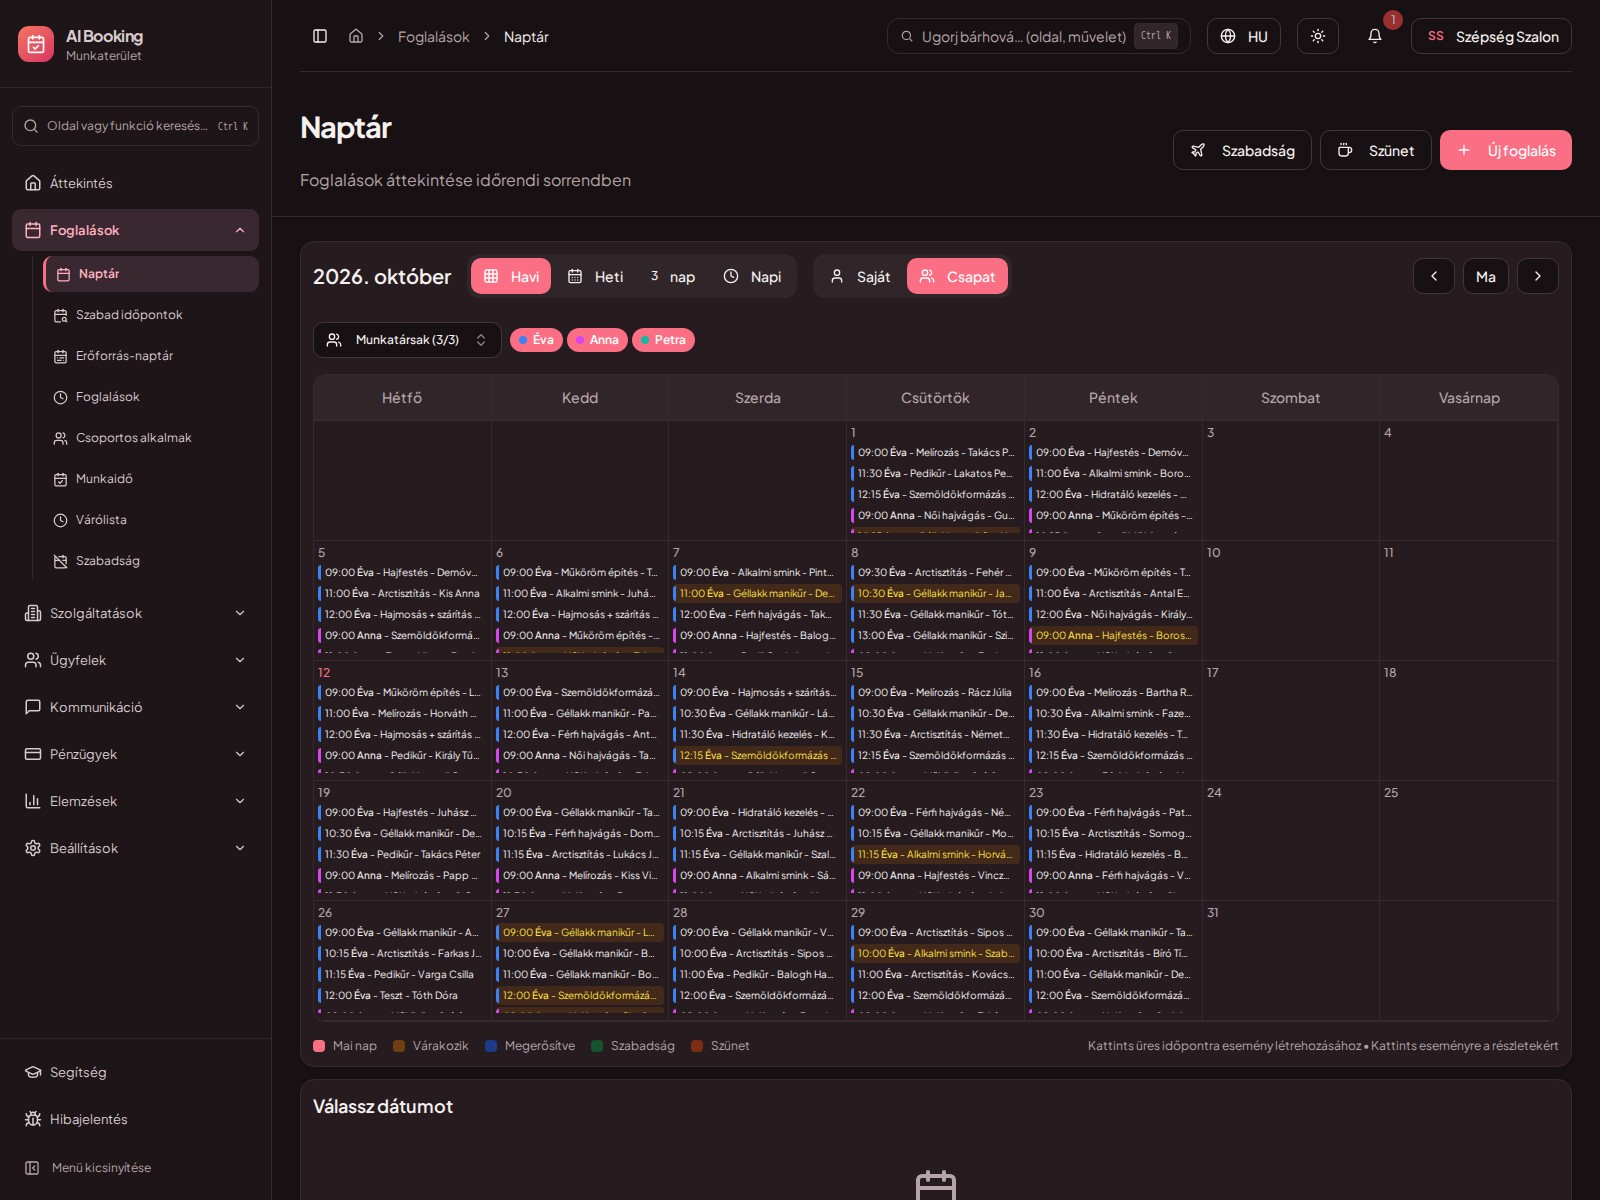Image resolution: width=1600 pixels, height=1200 pixels.
Task: Open Áttekintés from the sidebar
Action: [x=135, y=183]
